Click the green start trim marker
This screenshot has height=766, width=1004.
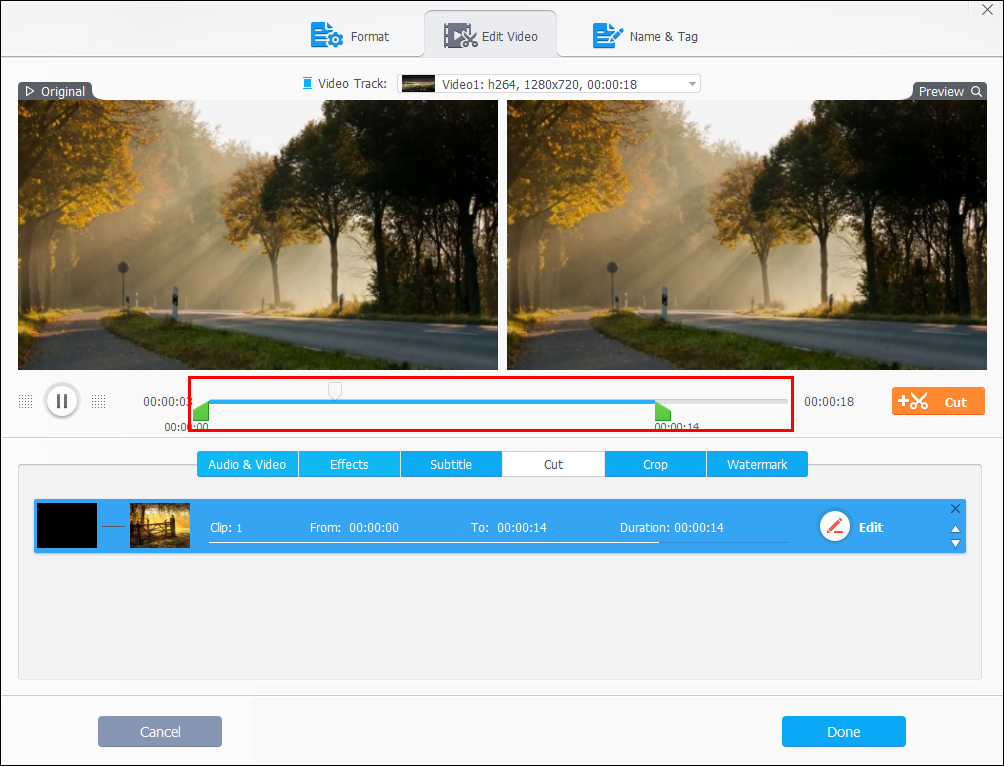(201, 411)
